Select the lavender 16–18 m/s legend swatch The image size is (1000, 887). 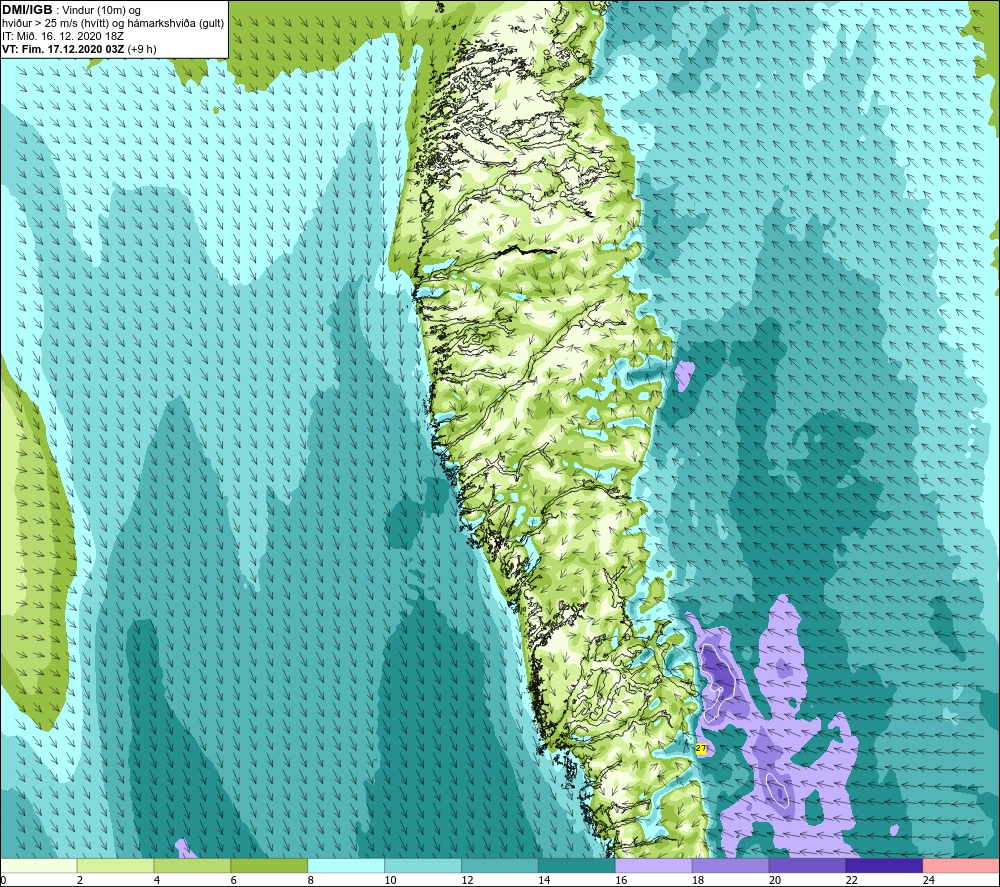point(654,865)
